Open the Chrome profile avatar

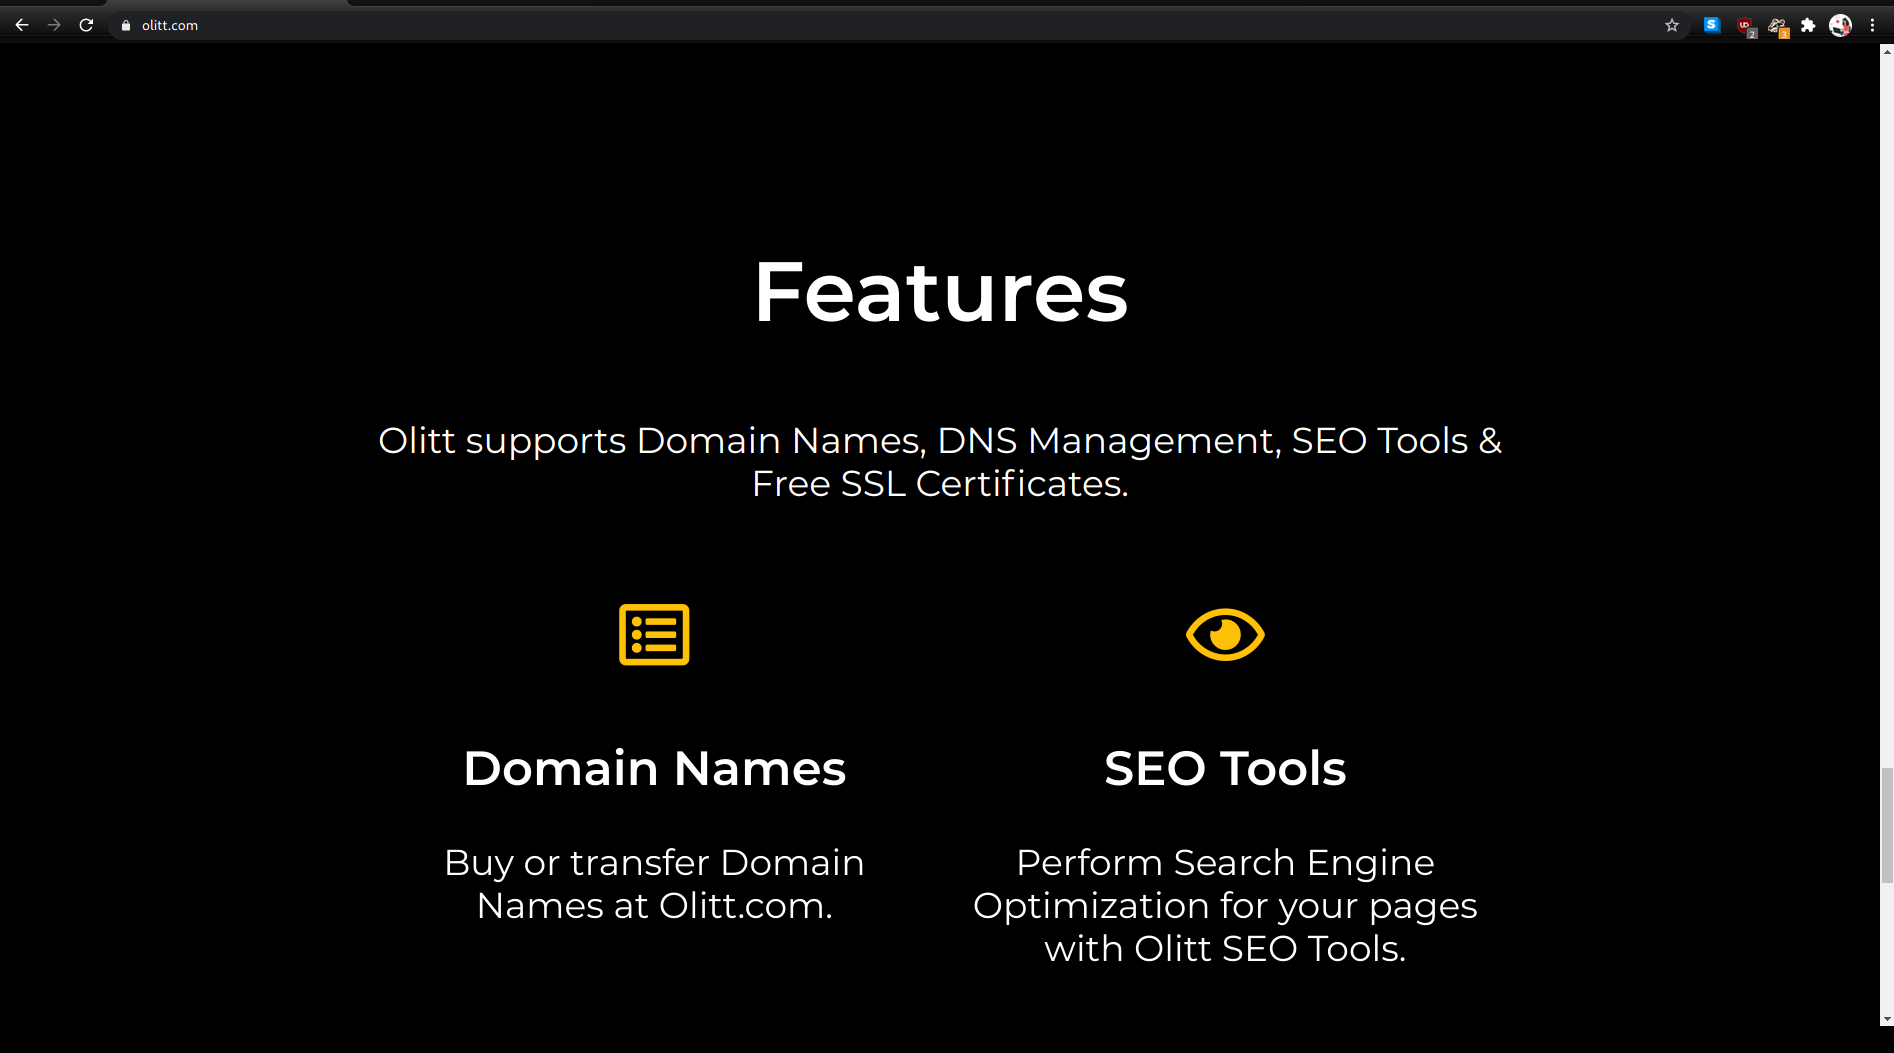[1840, 25]
